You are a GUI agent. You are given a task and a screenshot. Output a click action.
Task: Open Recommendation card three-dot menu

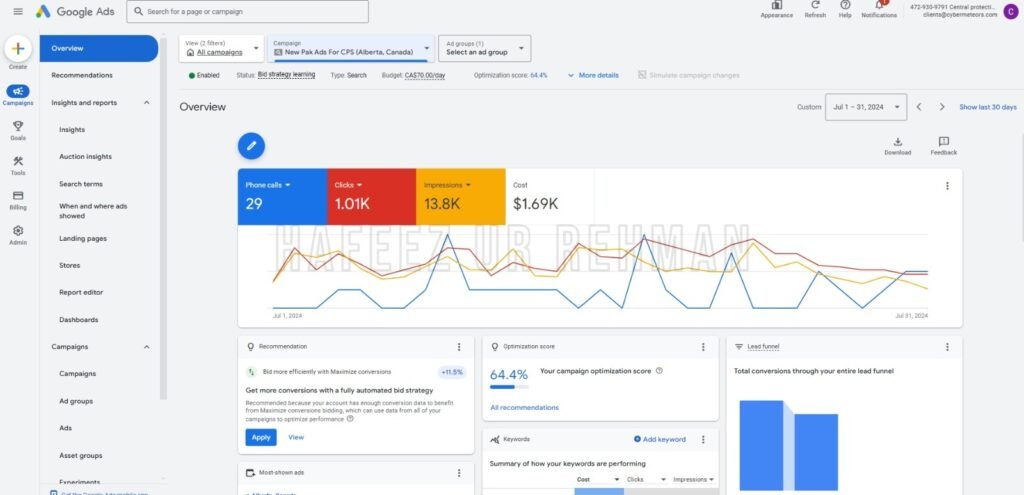pyautogui.click(x=459, y=347)
